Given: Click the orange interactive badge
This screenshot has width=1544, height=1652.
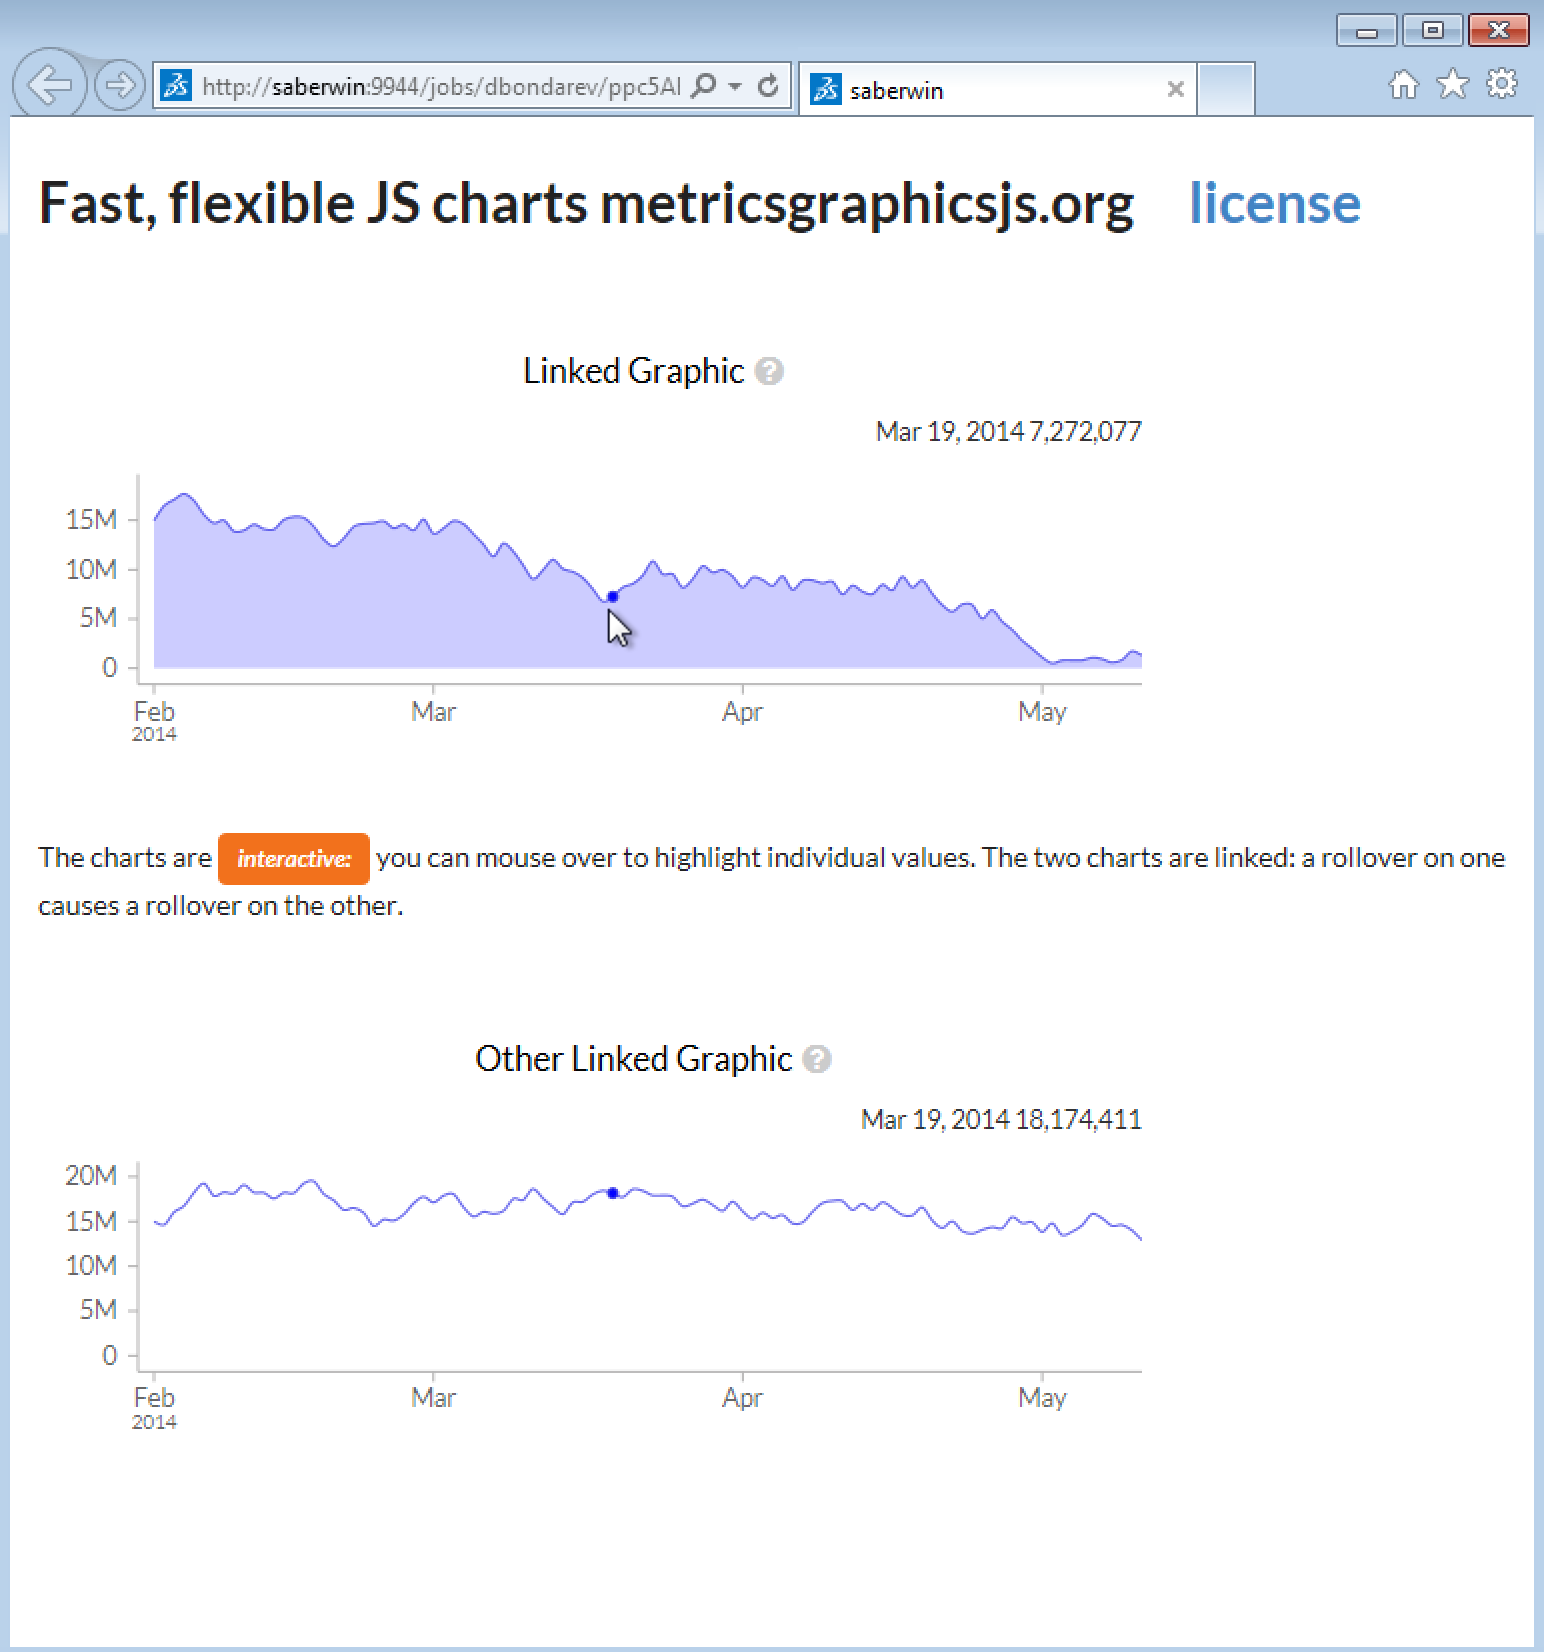Looking at the screenshot, I should pyautogui.click(x=294, y=859).
